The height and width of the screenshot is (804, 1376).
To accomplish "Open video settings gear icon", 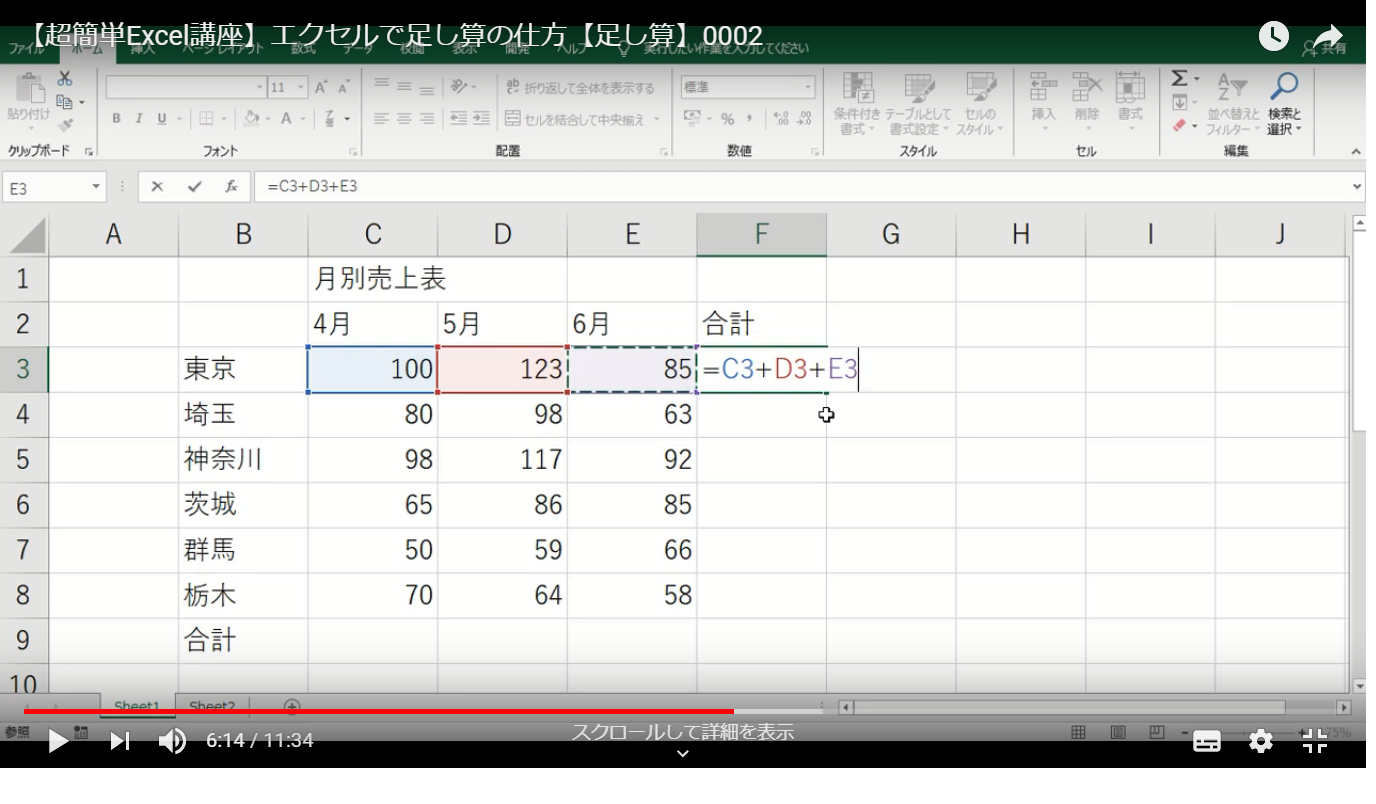I will click(1261, 741).
